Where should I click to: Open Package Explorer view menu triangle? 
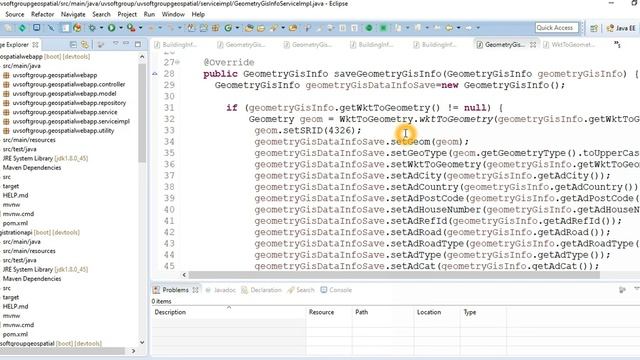click(116, 43)
